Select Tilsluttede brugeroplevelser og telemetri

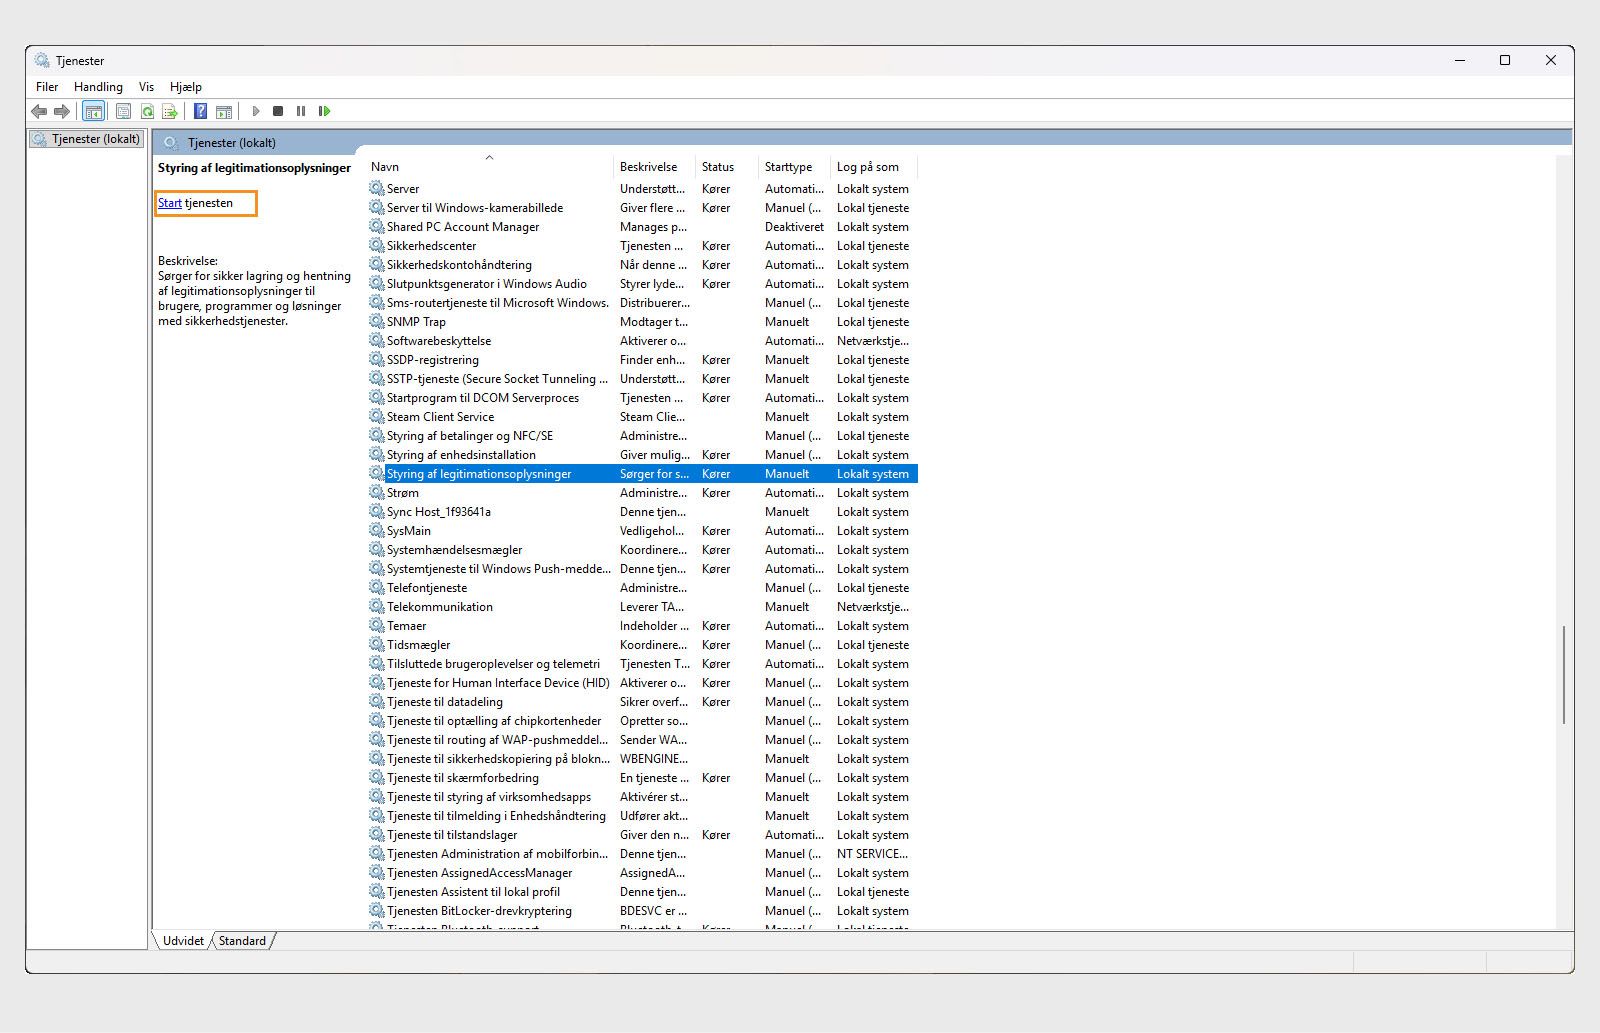pyautogui.click(x=643, y=663)
